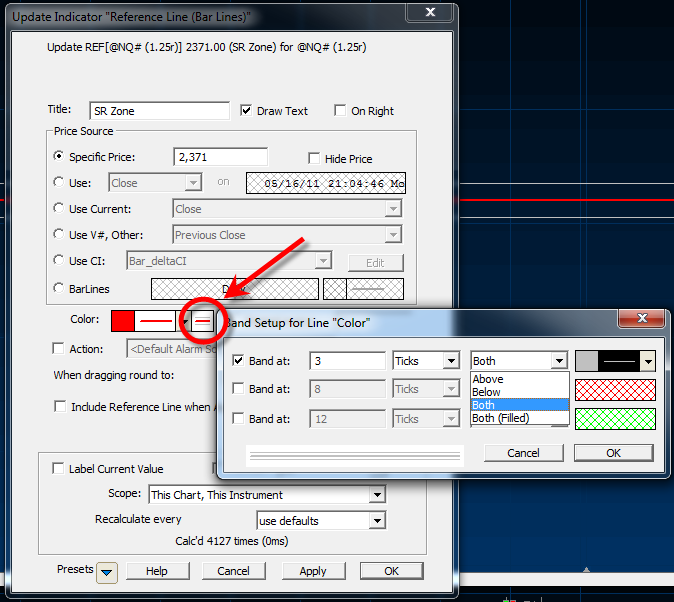Click OK in Update Indicator dialog
This screenshot has height=602, width=674.
click(391, 571)
